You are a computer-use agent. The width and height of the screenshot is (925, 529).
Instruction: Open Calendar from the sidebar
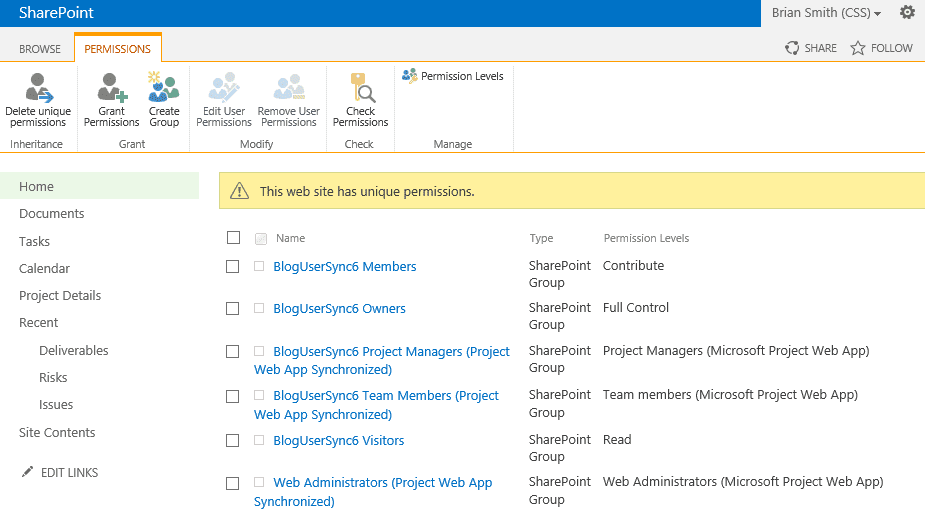pos(44,268)
